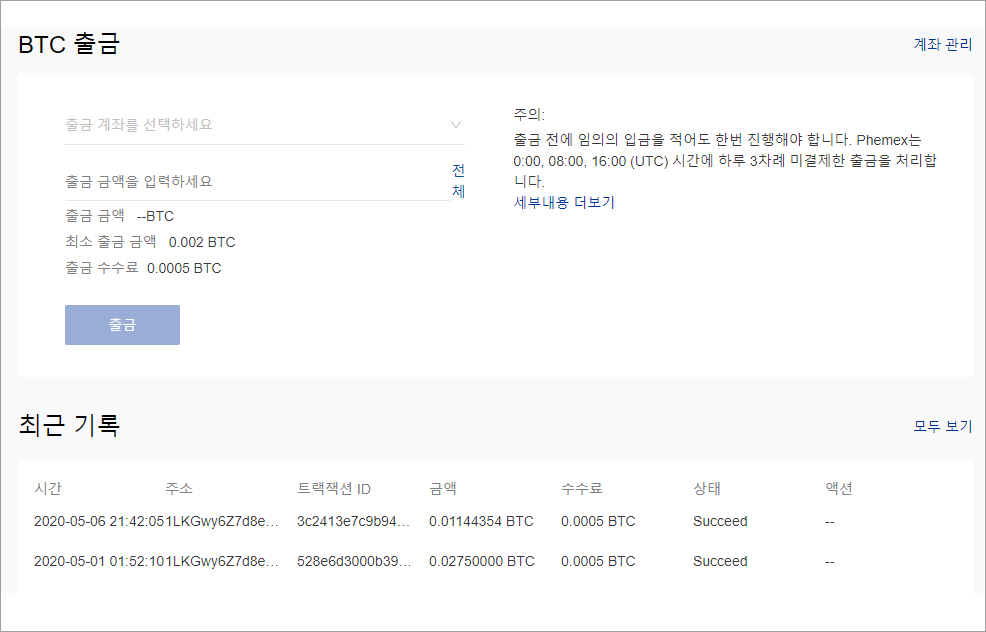Select the 시간 column header
Screen dimensions: 986x632
(x=48, y=489)
